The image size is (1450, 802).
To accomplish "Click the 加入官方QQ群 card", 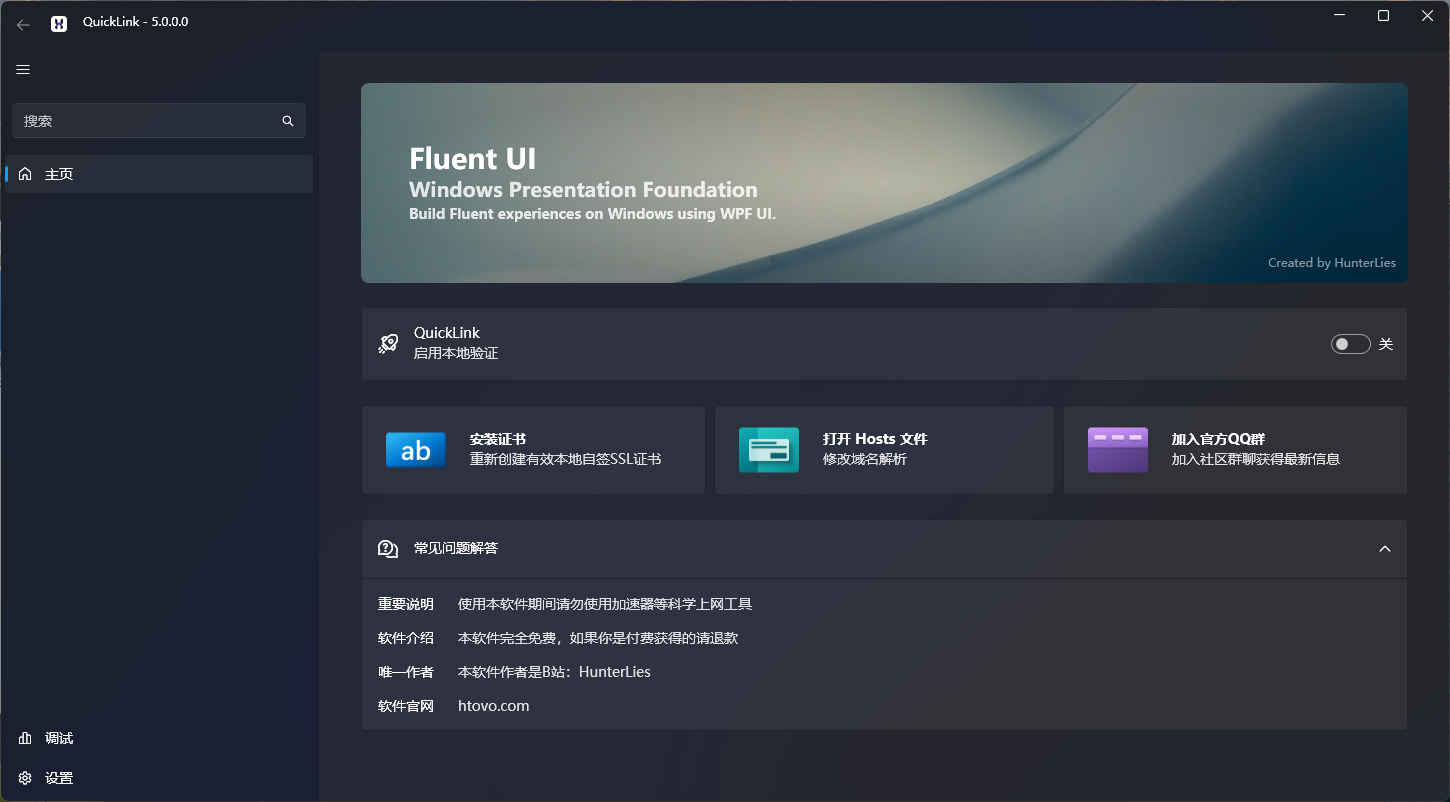I will click(x=1235, y=450).
